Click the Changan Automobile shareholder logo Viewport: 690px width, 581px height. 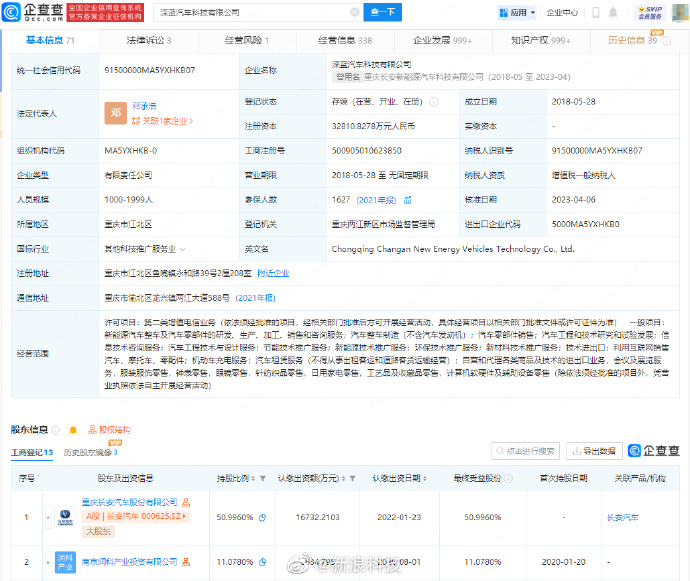coord(63,518)
